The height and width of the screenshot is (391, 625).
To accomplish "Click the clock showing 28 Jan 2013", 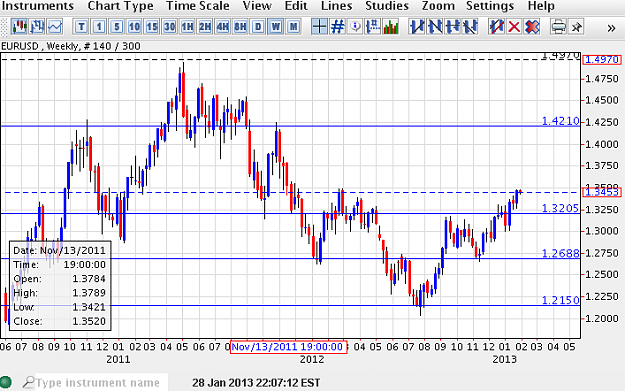I will [256, 383].
